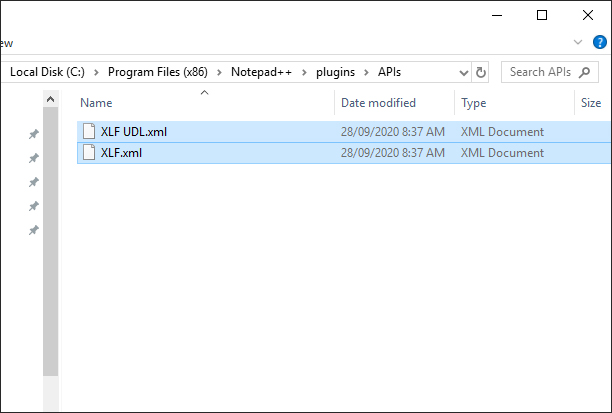This screenshot has height=413, width=612.
Task: Sort files by Type column
Action: coord(514,103)
